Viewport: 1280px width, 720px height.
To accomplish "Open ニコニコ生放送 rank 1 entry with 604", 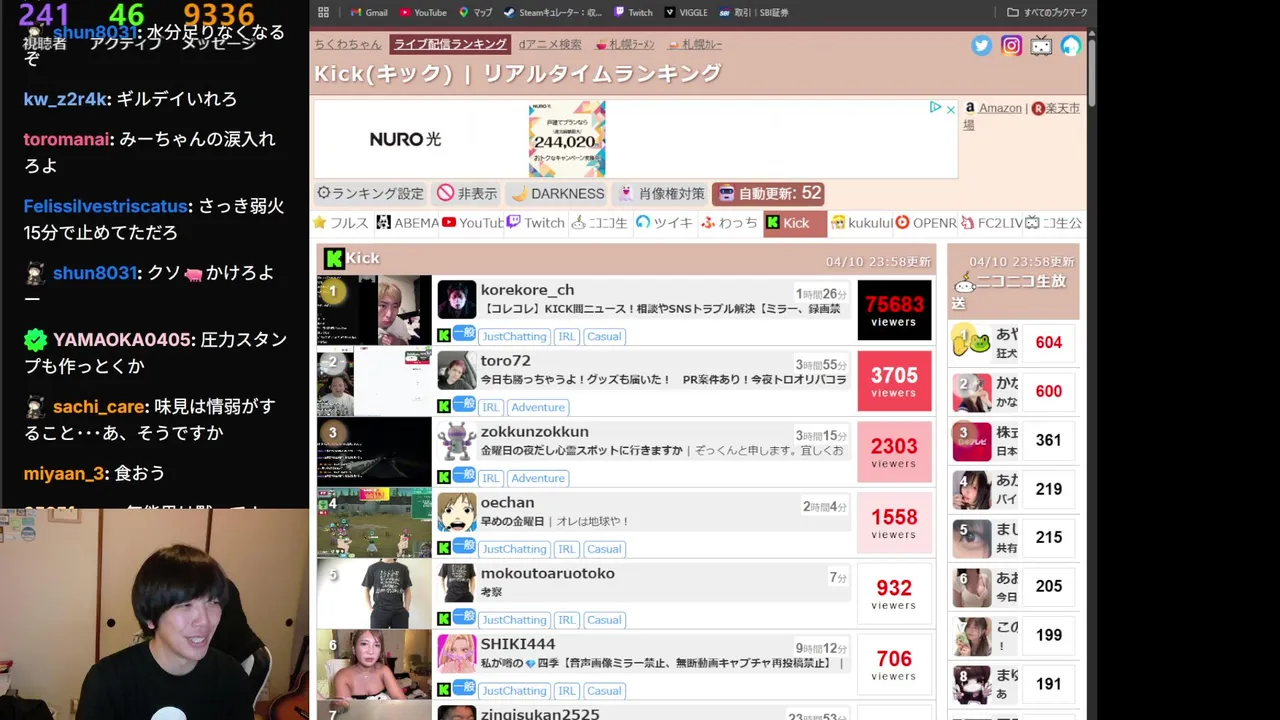I will pyautogui.click(x=1012, y=343).
